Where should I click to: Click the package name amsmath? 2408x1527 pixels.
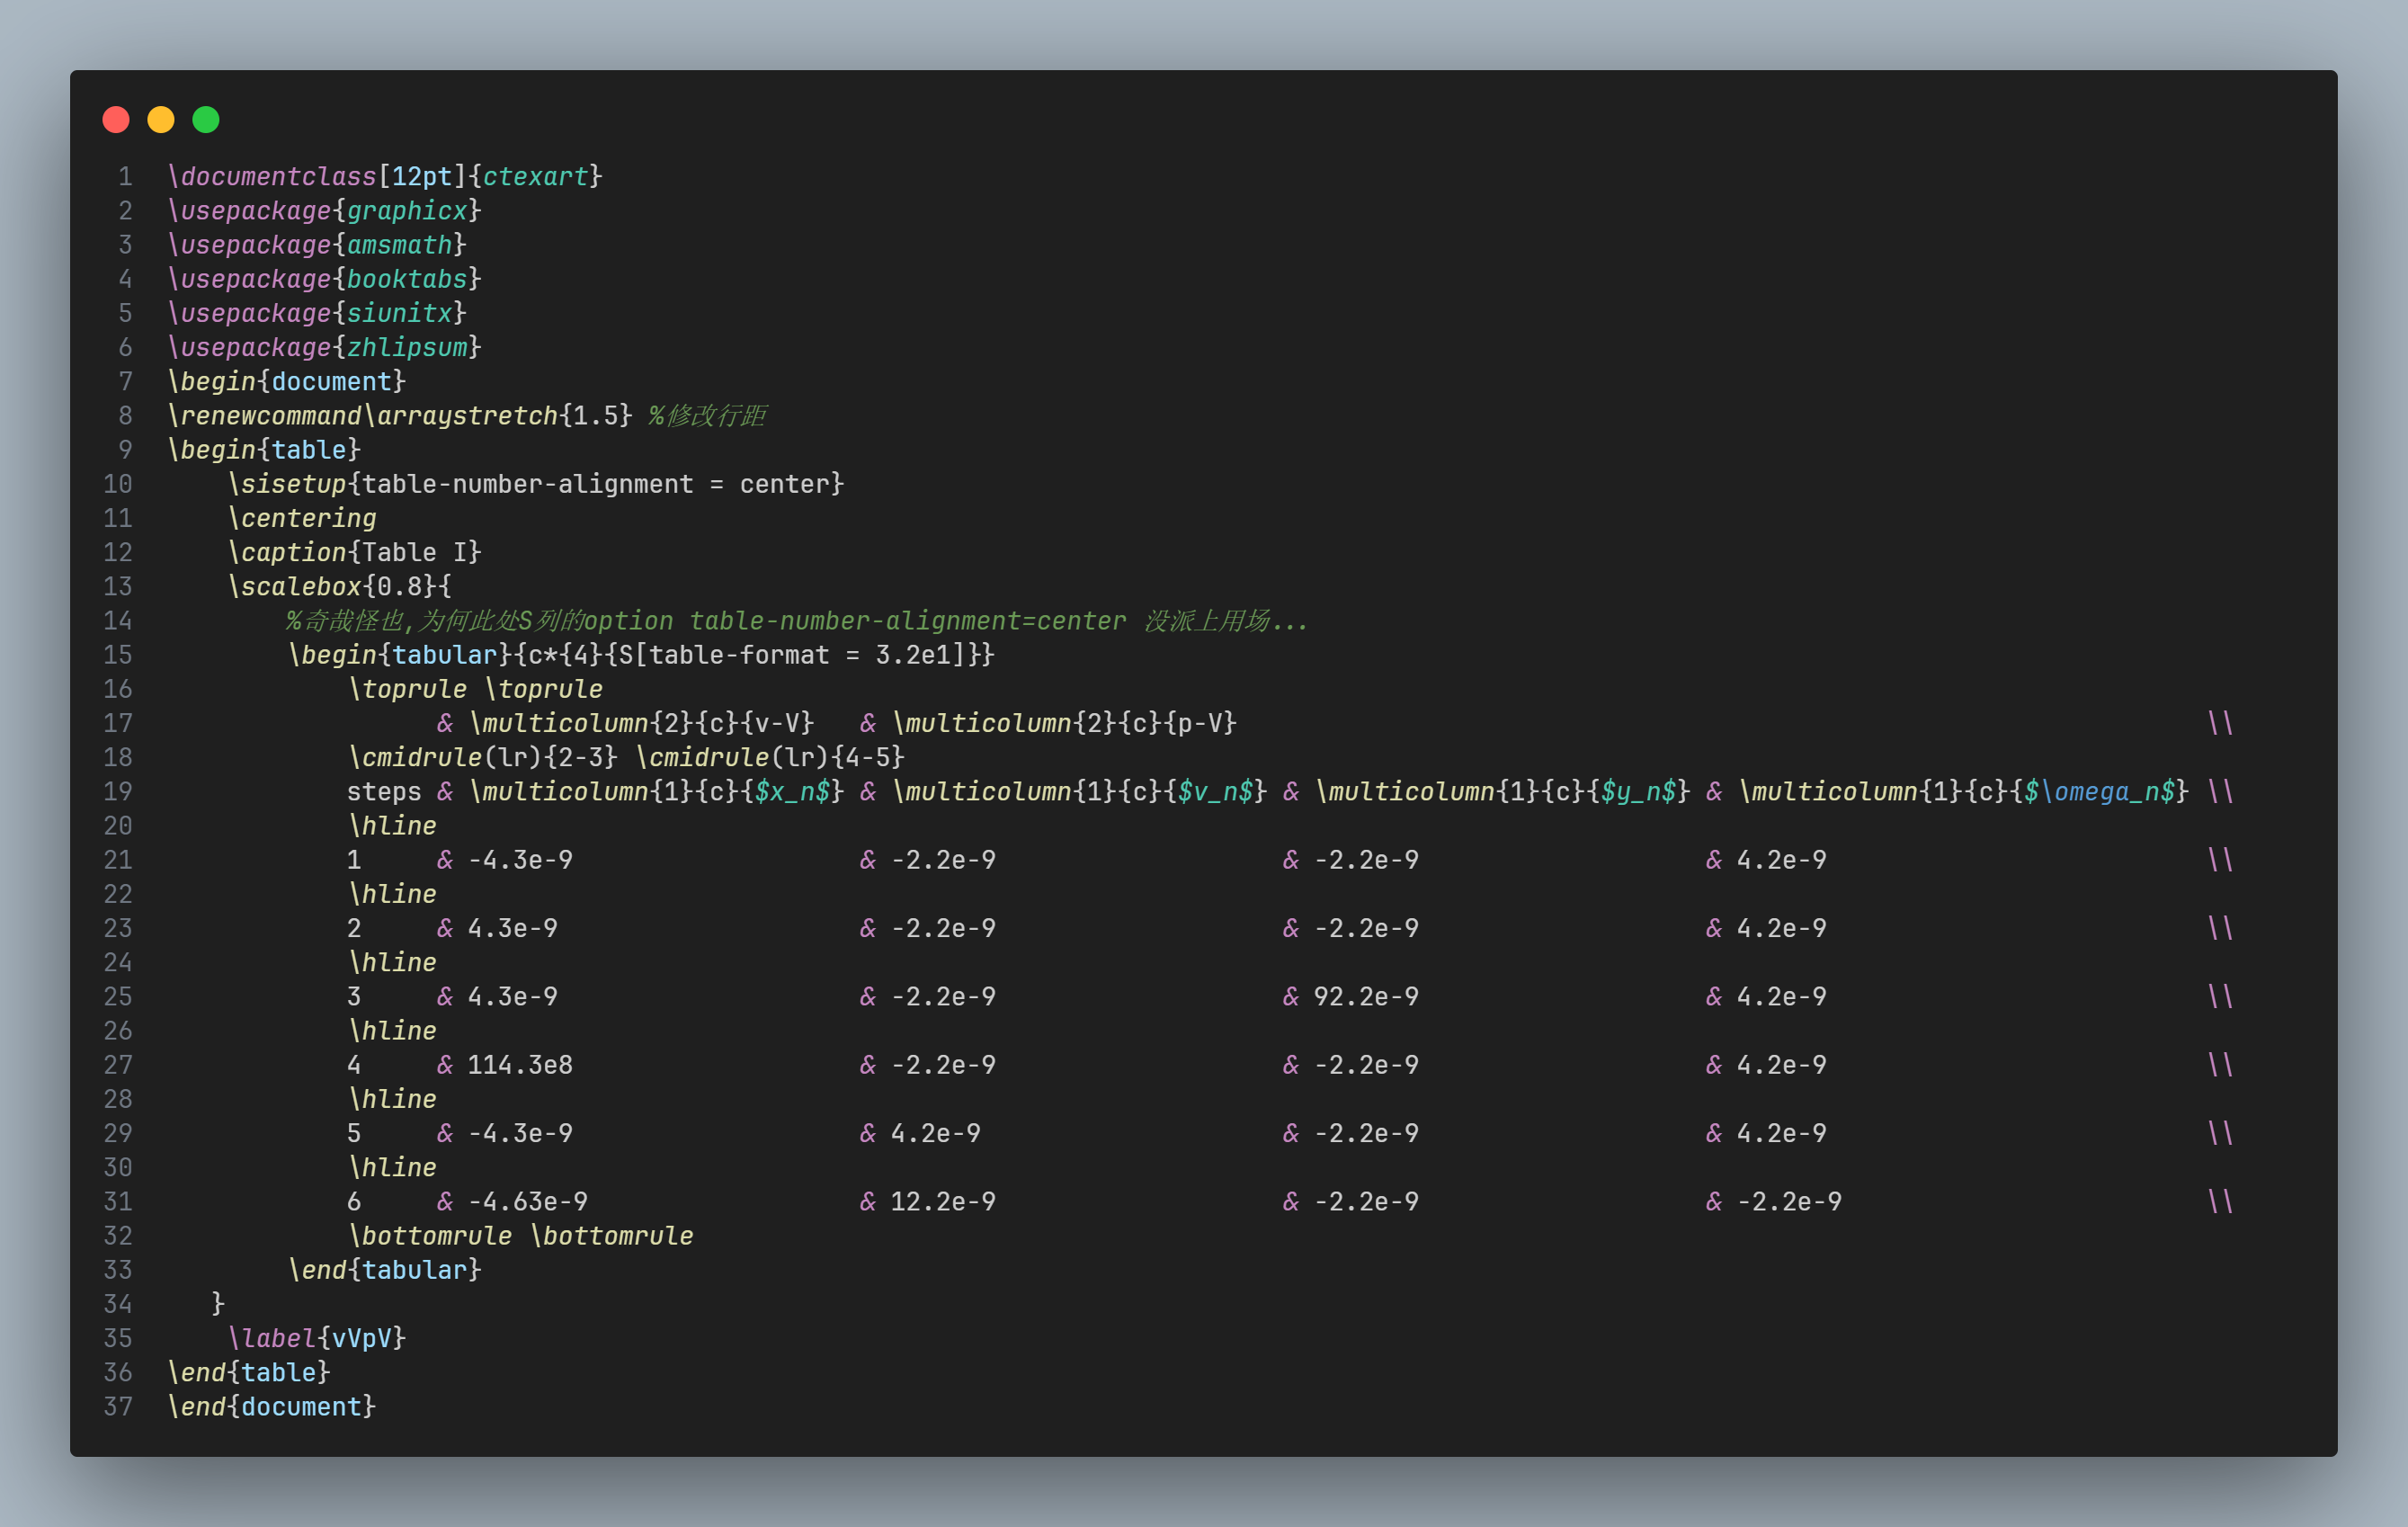tap(399, 245)
